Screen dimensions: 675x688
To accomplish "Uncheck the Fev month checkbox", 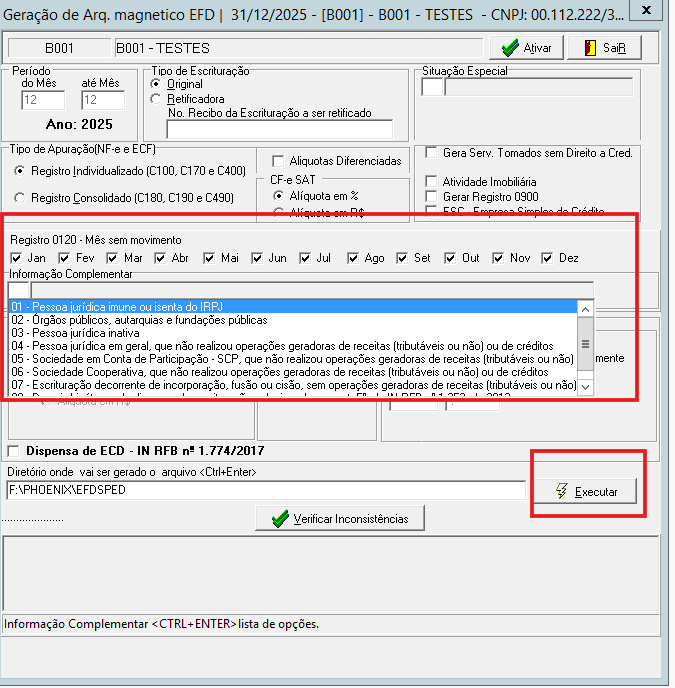I will click(64, 258).
